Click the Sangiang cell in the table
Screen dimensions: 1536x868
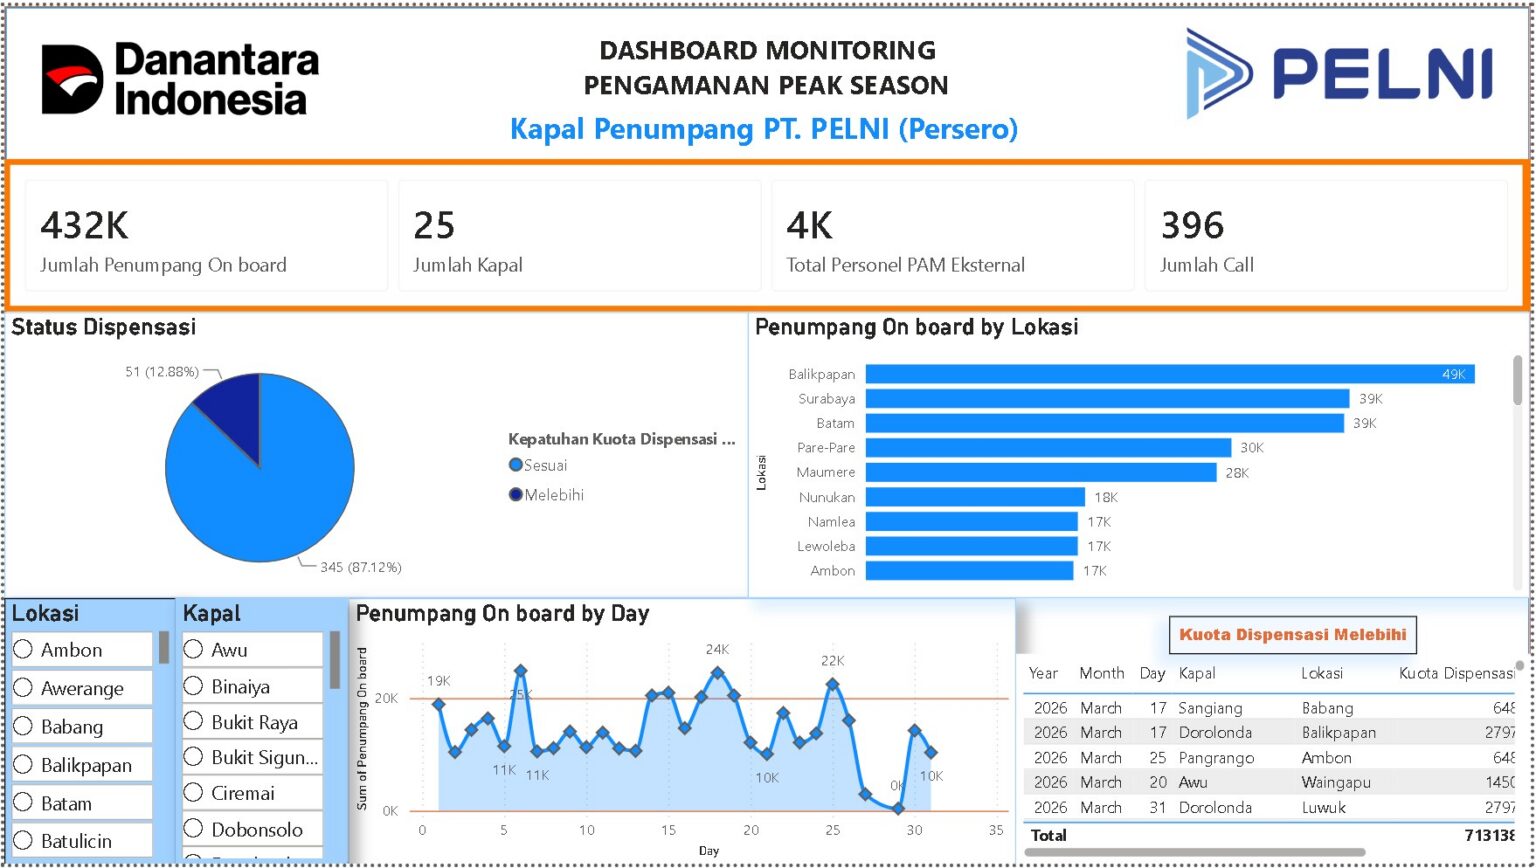(x=1210, y=708)
